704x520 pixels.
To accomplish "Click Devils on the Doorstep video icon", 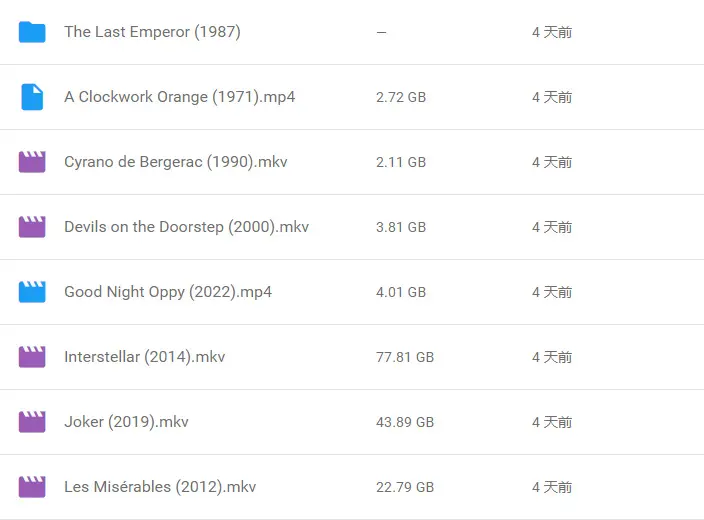I will pyautogui.click(x=32, y=227).
